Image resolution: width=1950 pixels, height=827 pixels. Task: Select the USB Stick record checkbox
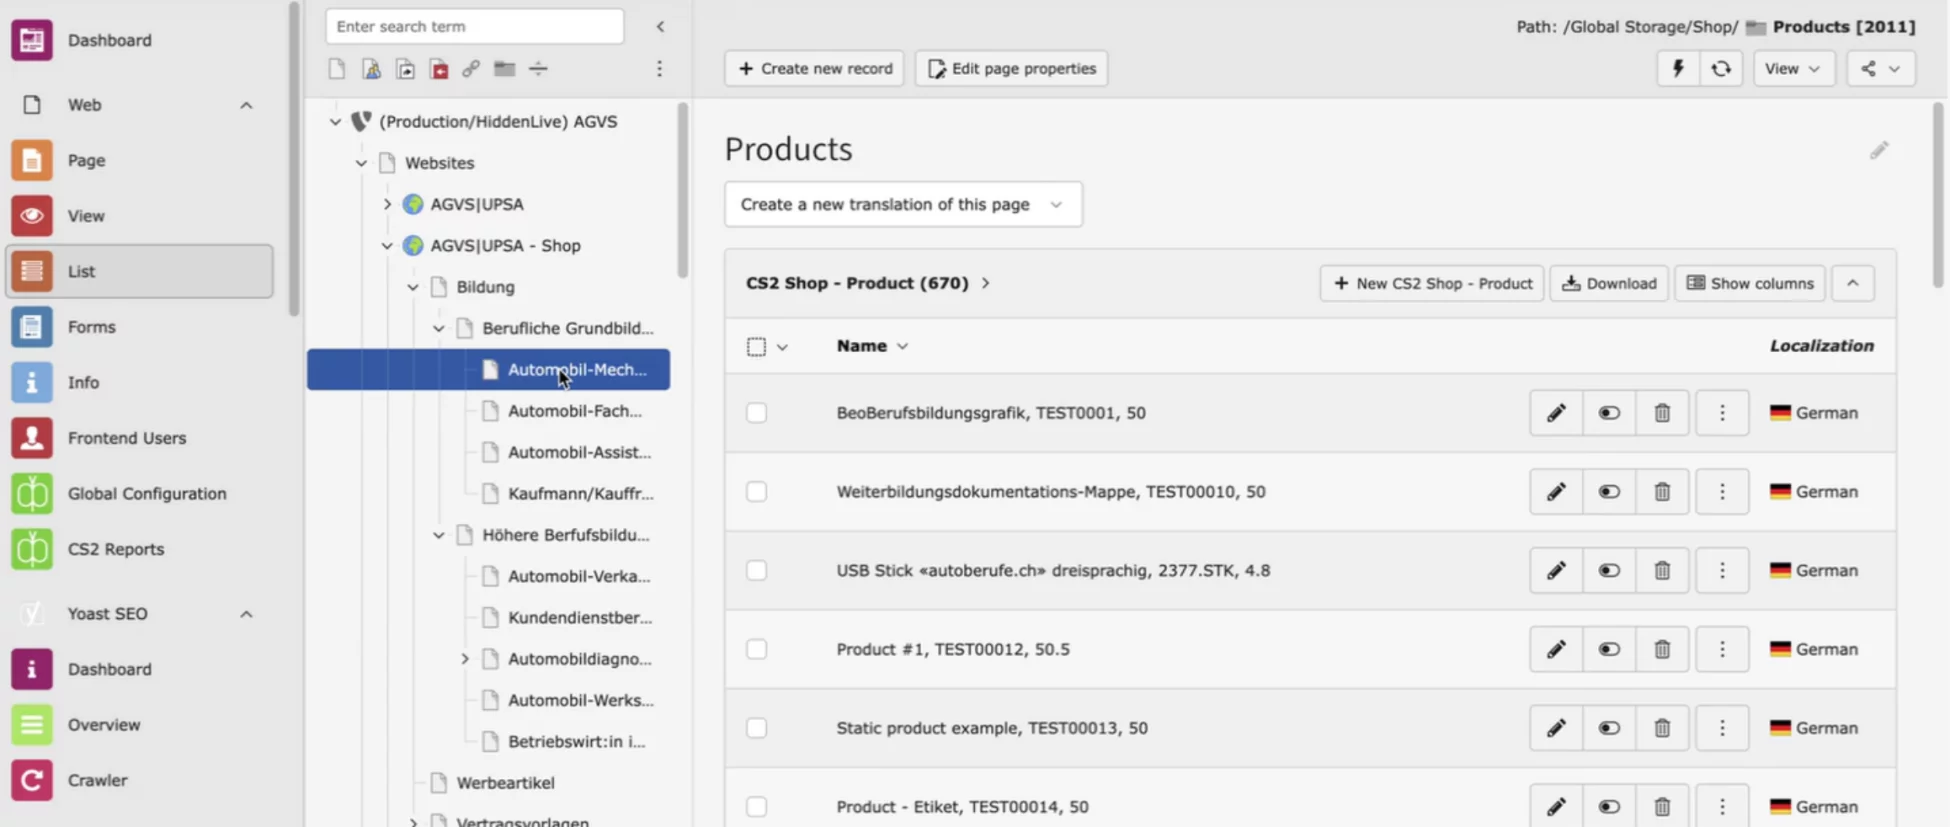757,571
